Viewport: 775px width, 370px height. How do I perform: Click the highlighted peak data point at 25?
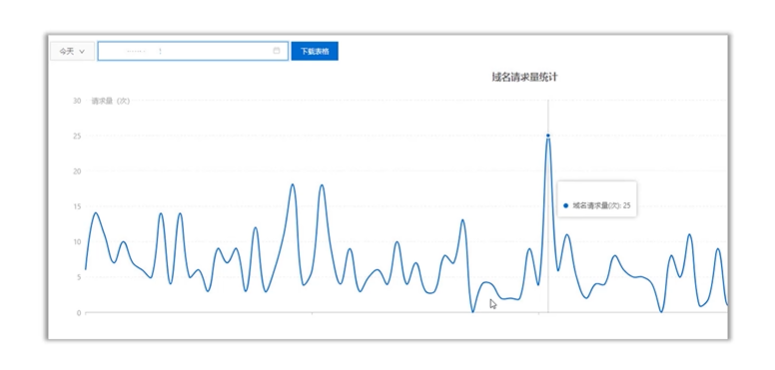point(548,135)
